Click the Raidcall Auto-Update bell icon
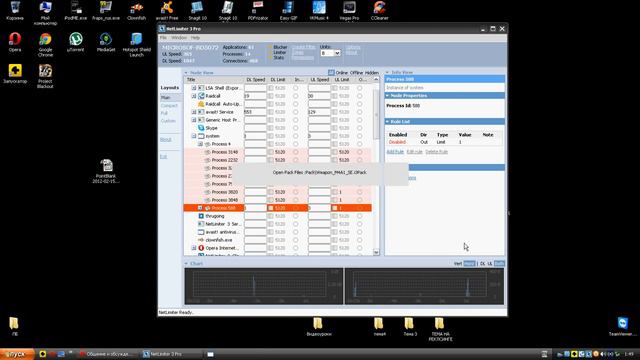Viewport: 640px width, 360px height. 201,104
